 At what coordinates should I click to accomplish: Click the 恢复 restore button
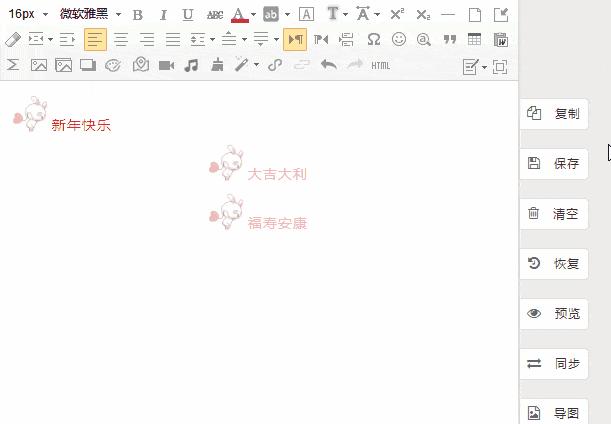coord(554,263)
